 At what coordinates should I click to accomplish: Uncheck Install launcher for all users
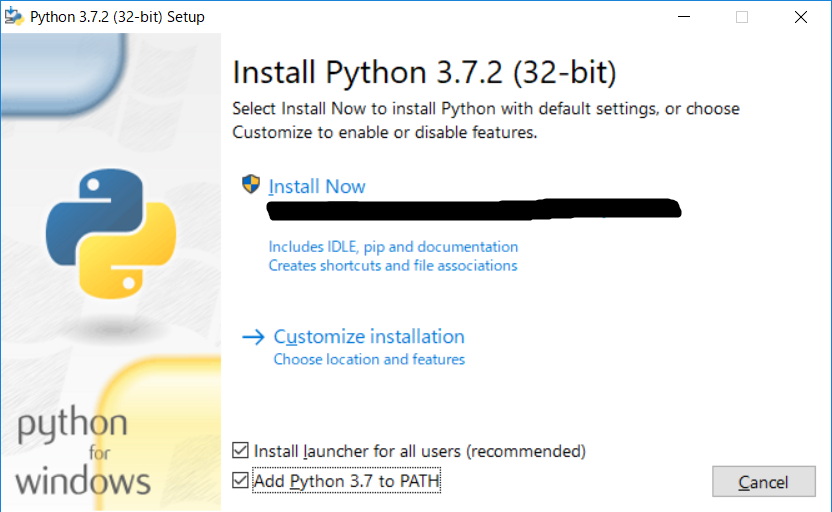[240, 450]
